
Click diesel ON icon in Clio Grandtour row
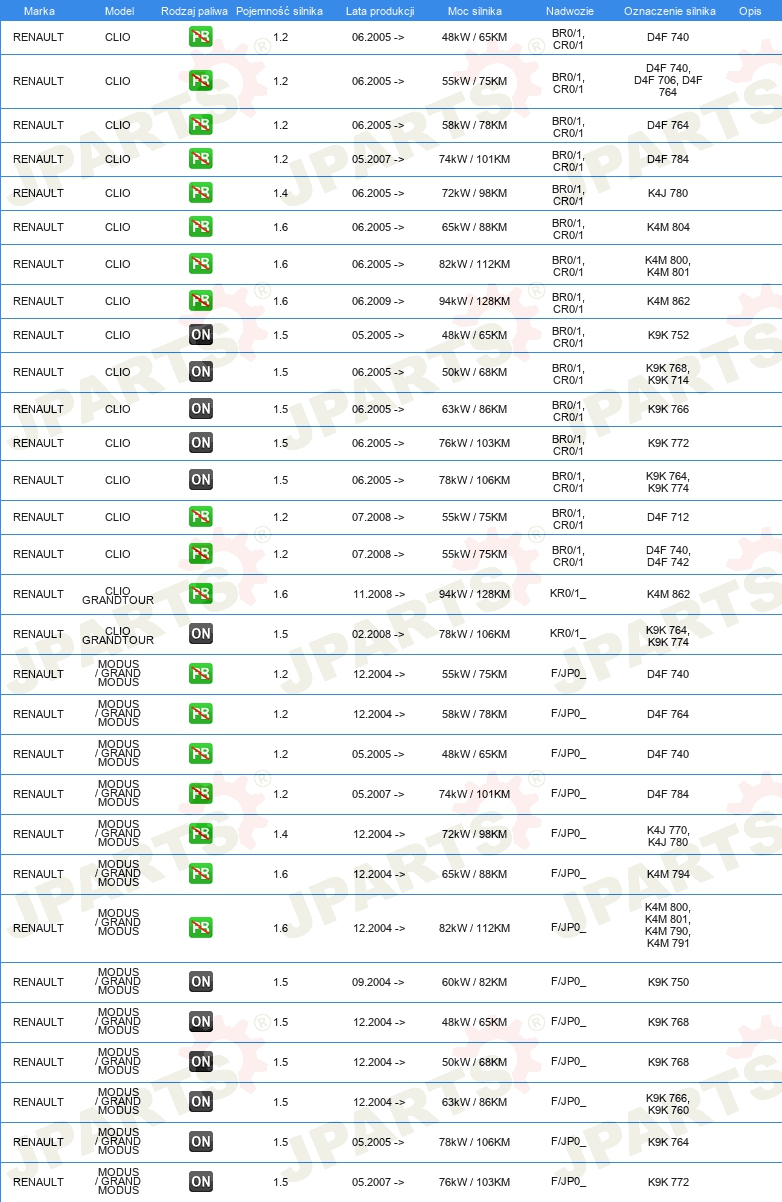click(201, 634)
